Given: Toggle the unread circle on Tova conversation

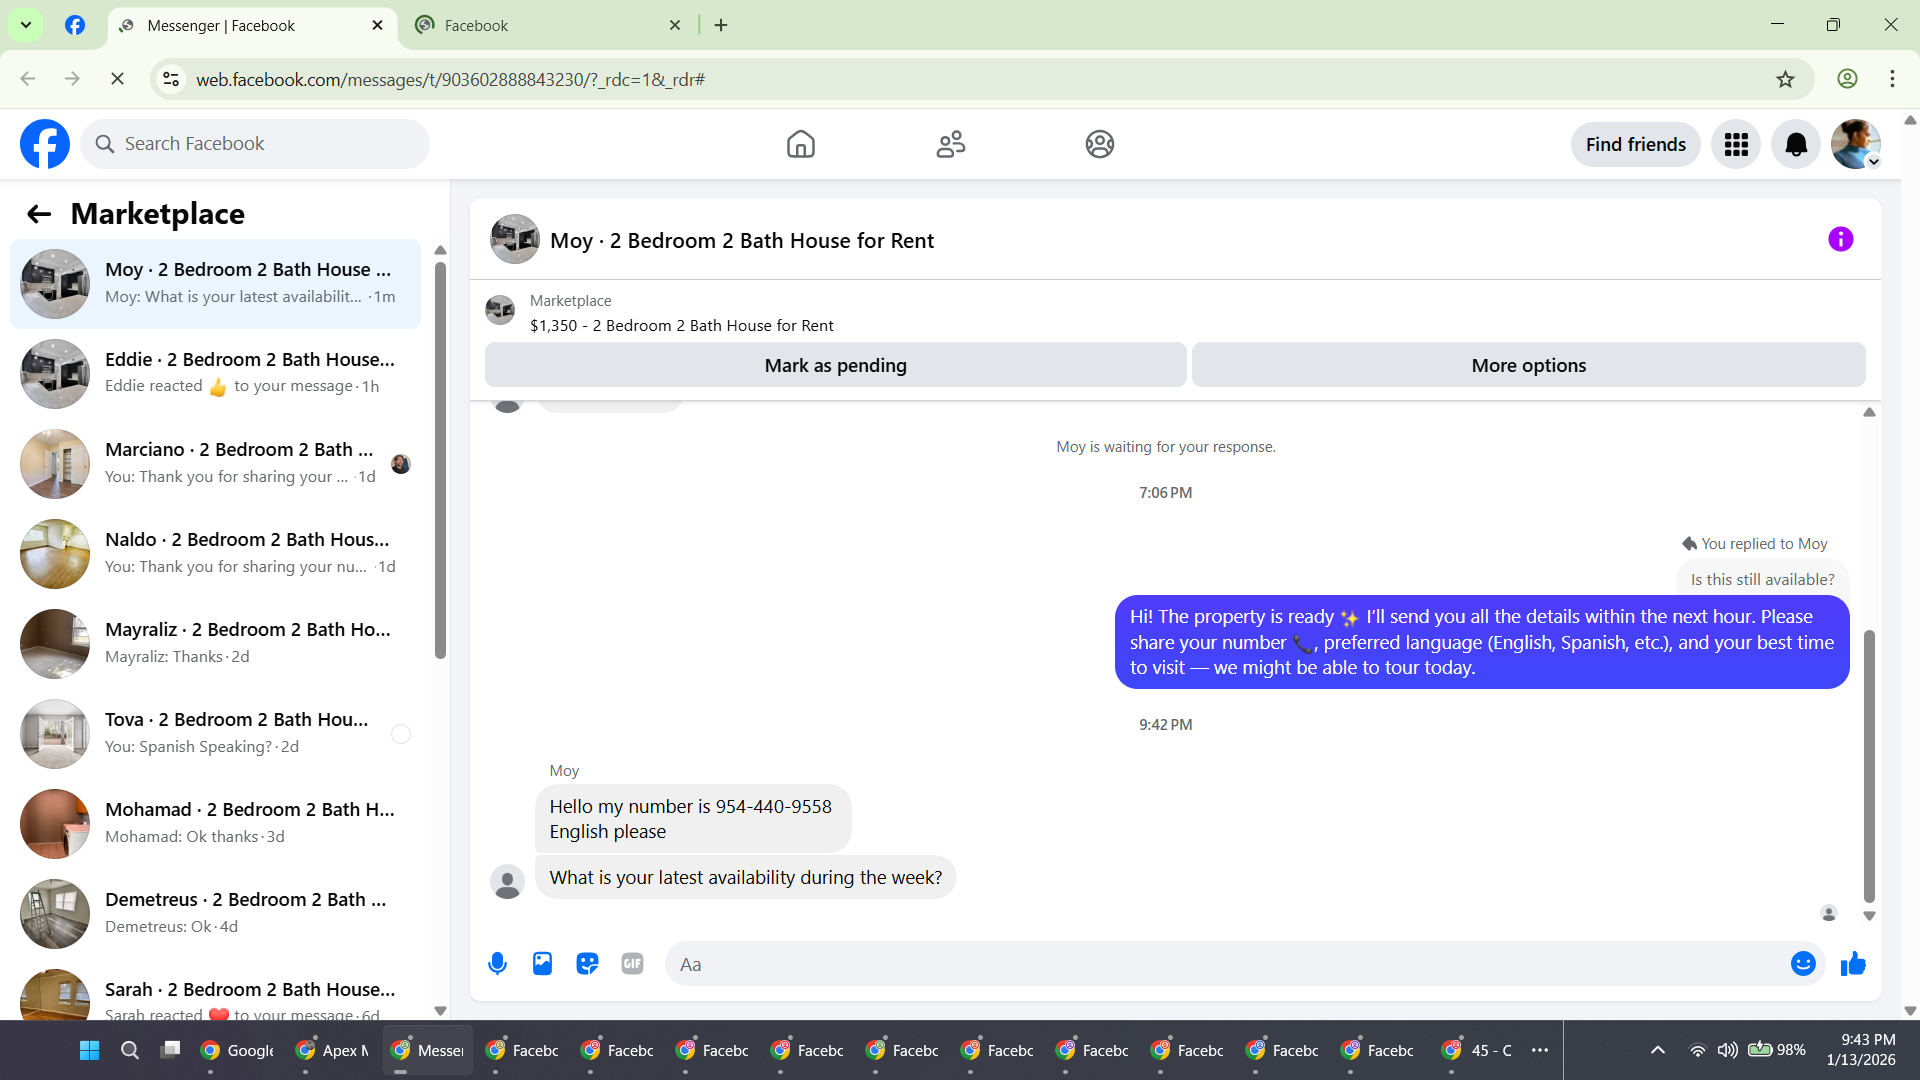Looking at the screenshot, I should pos(401,734).
